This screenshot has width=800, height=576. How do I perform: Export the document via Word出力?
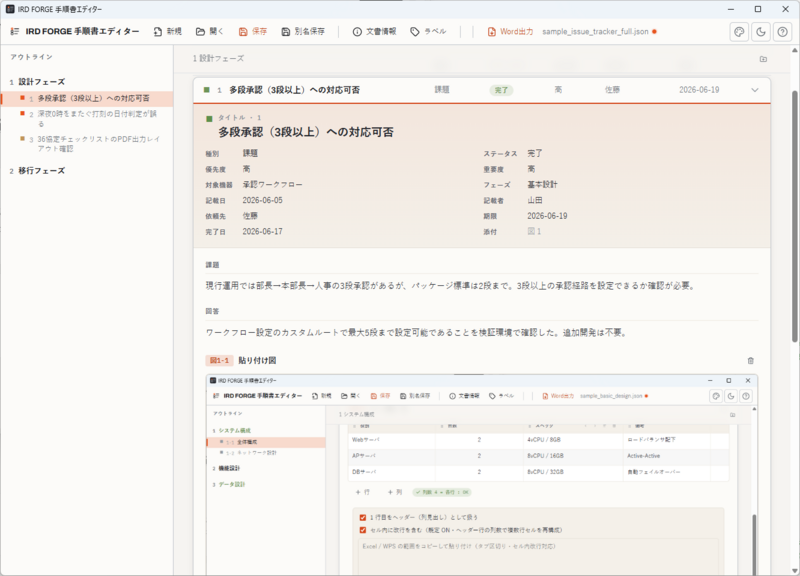[x=510, y=31]
